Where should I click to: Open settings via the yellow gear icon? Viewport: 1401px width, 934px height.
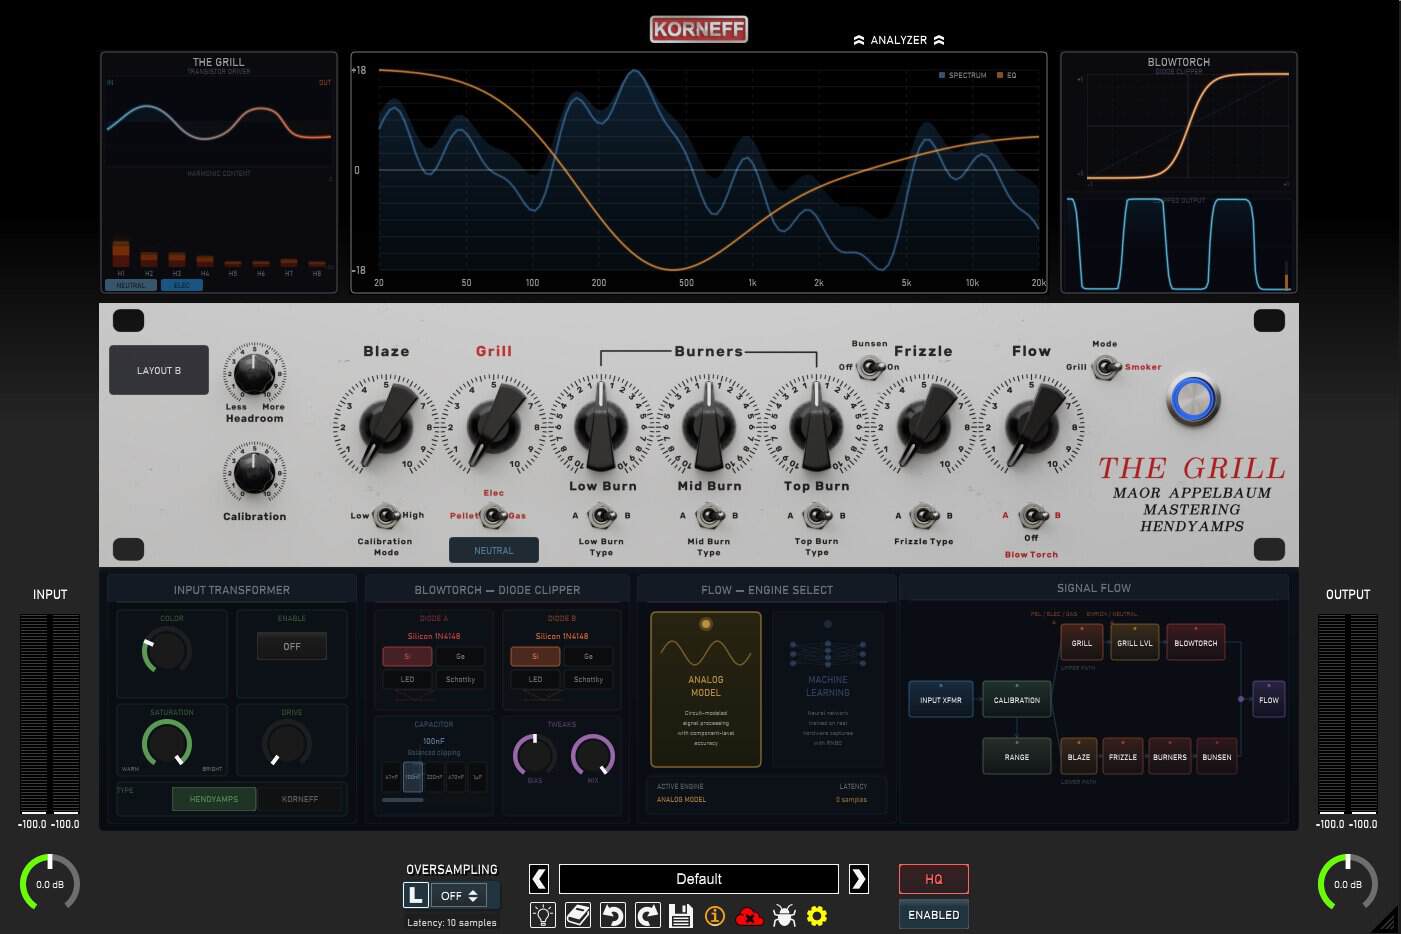[817, 915]
